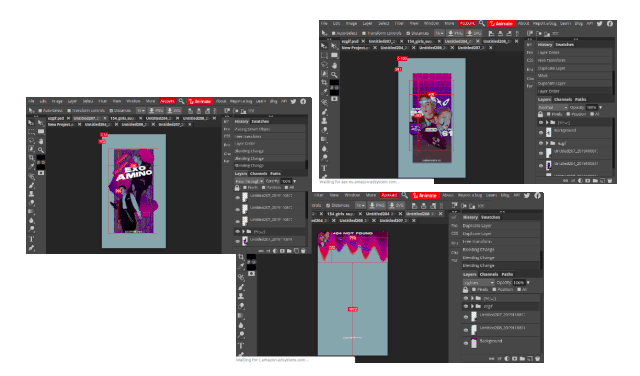Switch to the Channels tab in the EXO AMINO window

point(258,174)
